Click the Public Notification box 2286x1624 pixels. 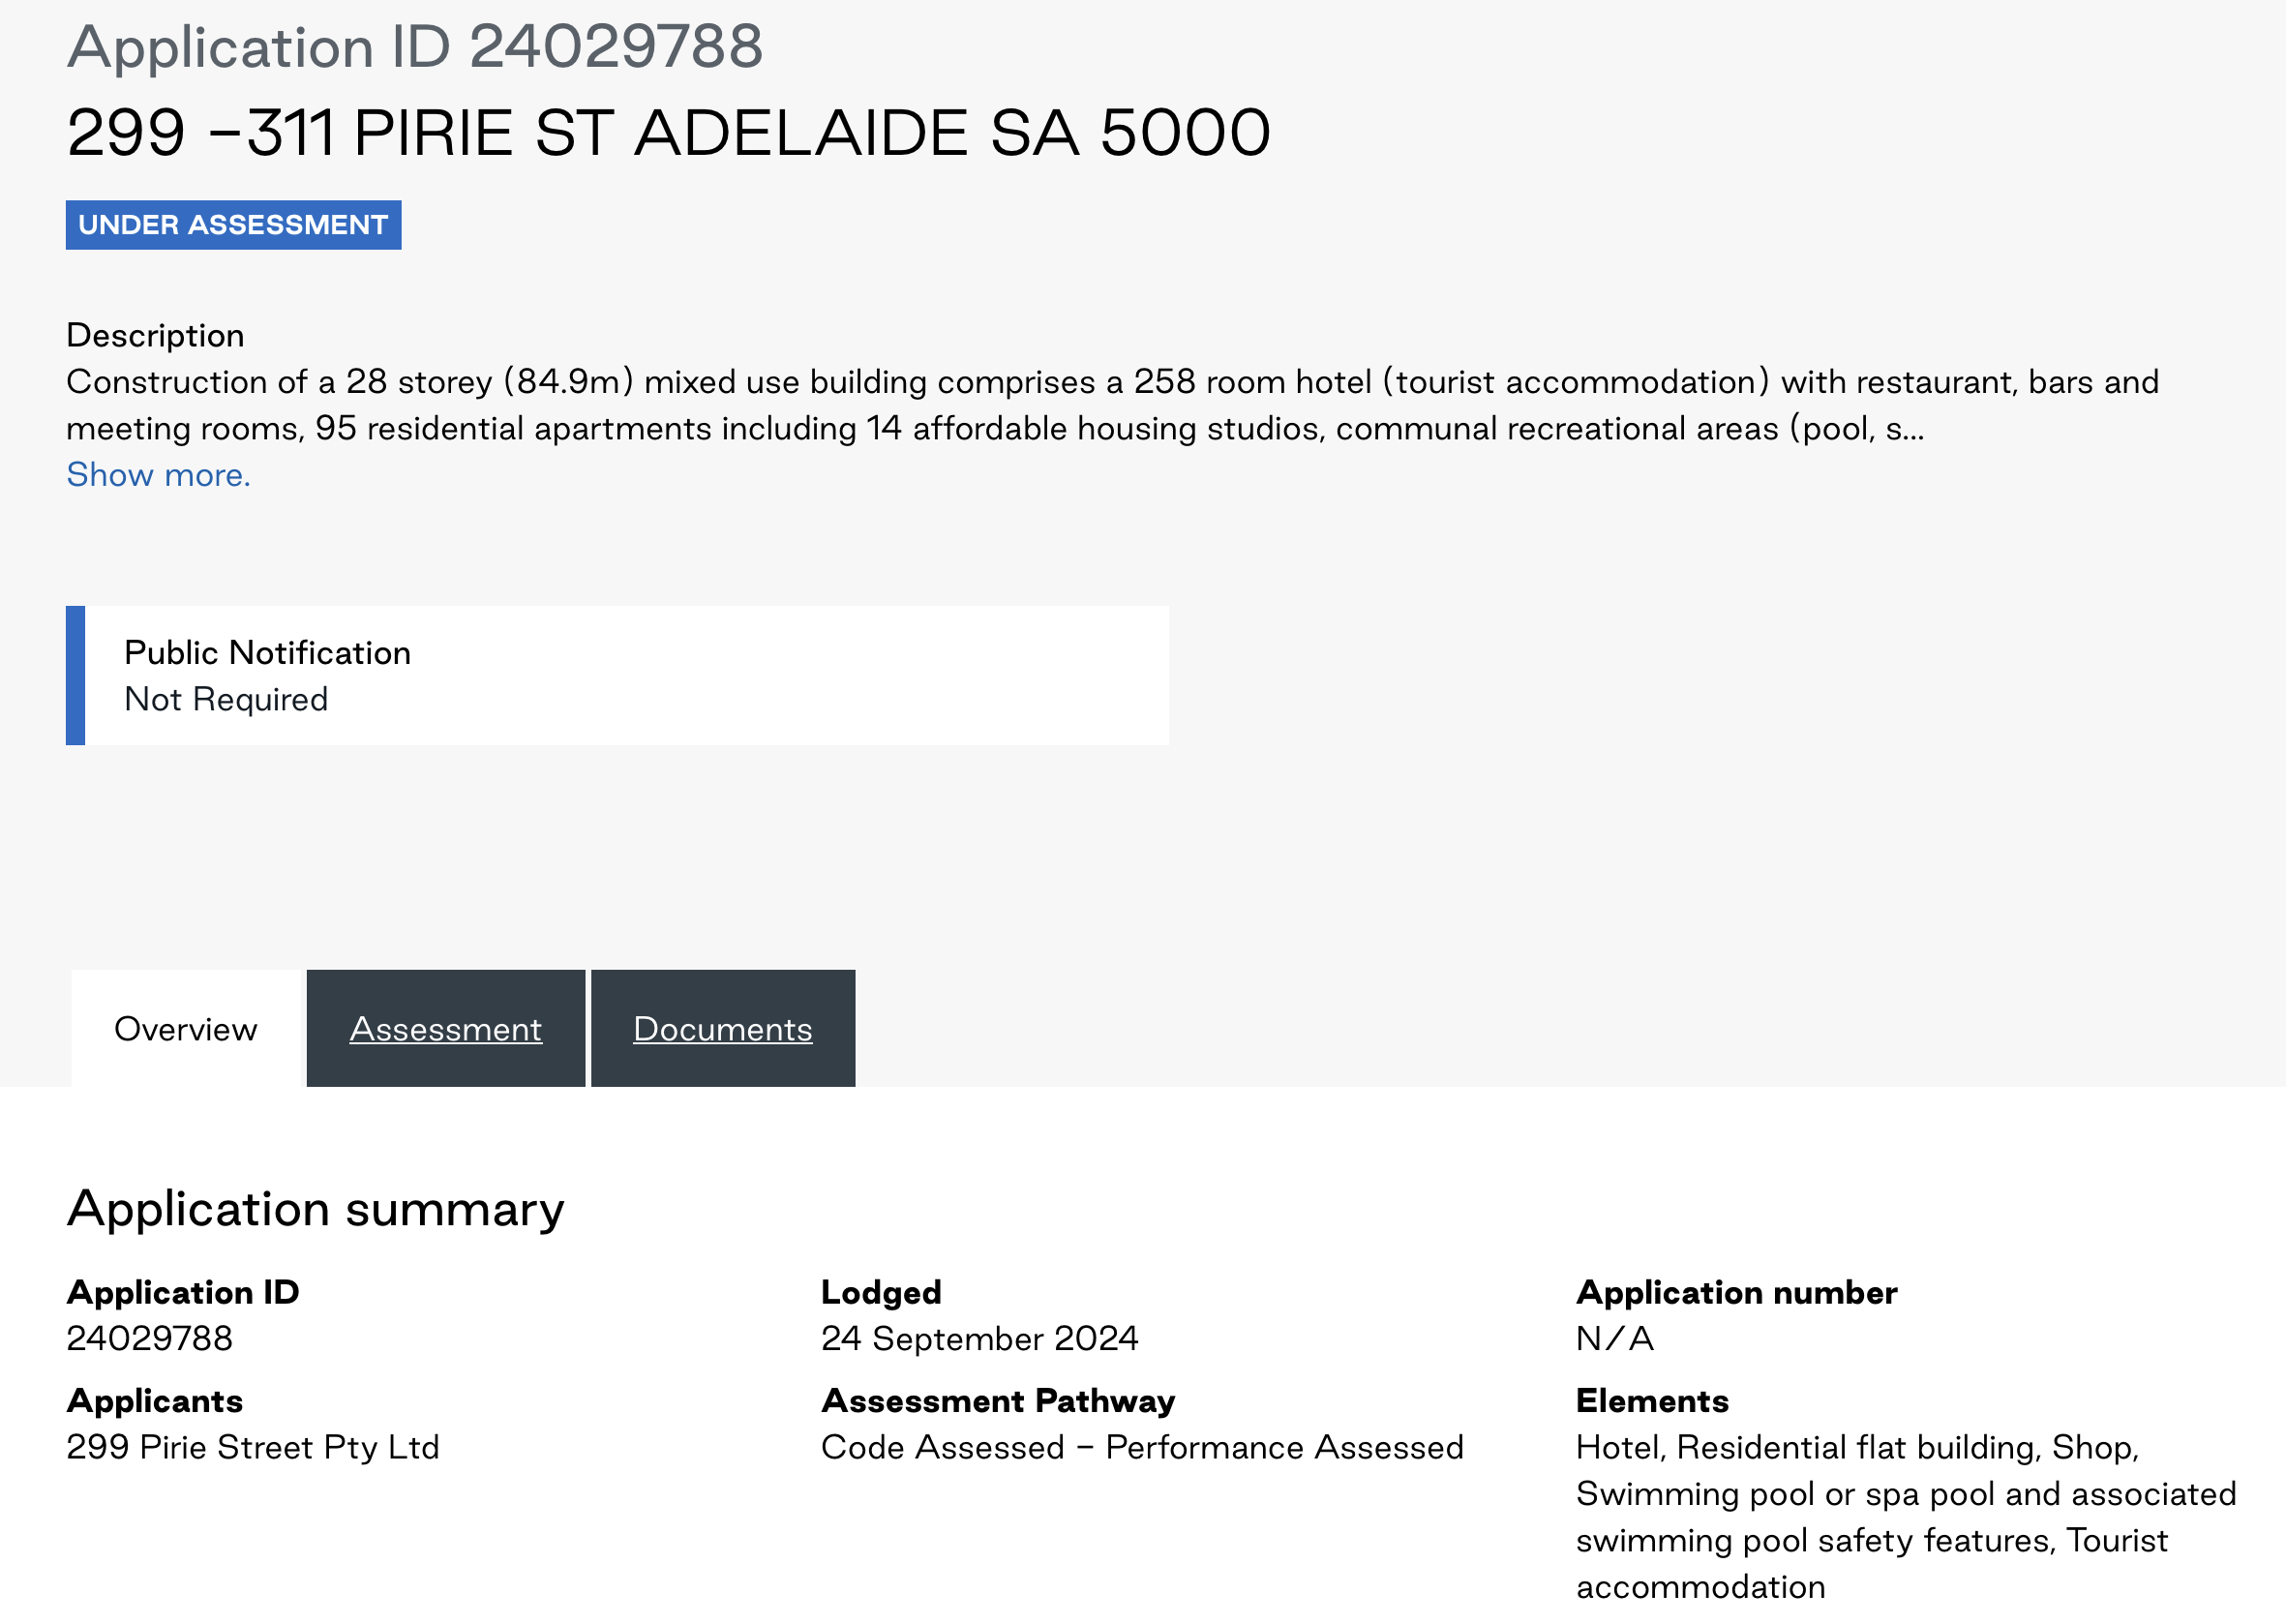pos(617,676)
